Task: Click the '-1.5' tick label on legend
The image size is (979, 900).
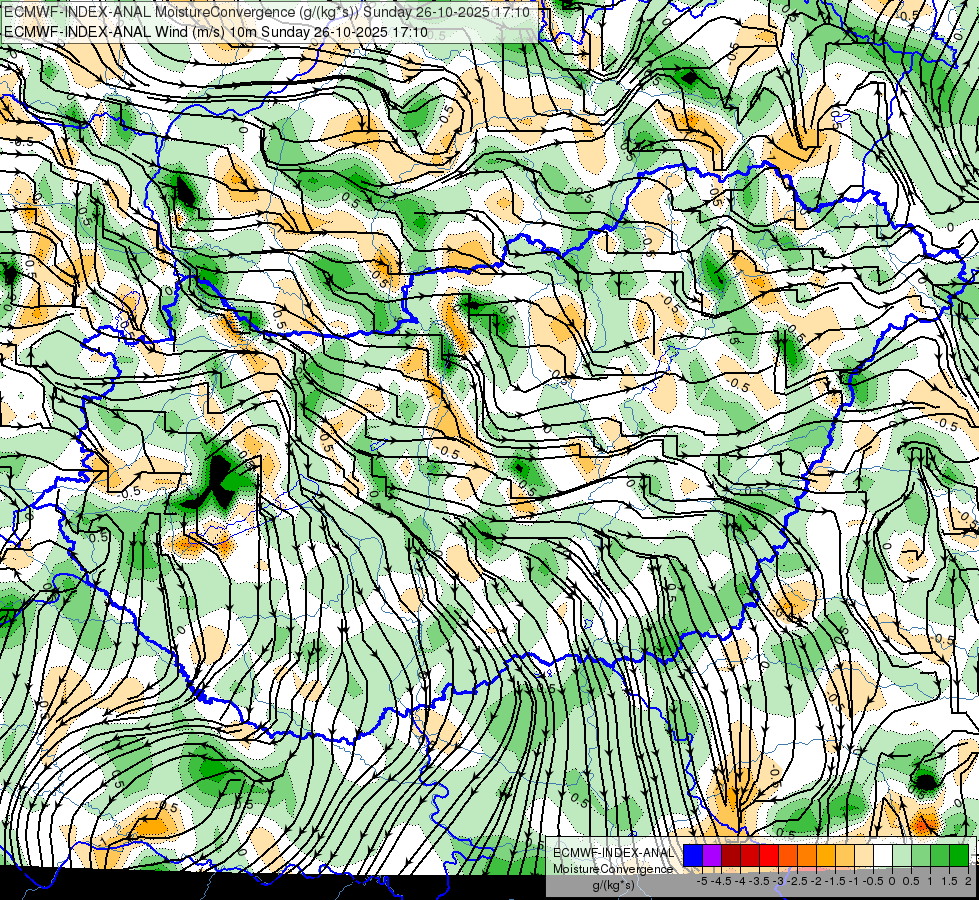Action: click(835, 881)
